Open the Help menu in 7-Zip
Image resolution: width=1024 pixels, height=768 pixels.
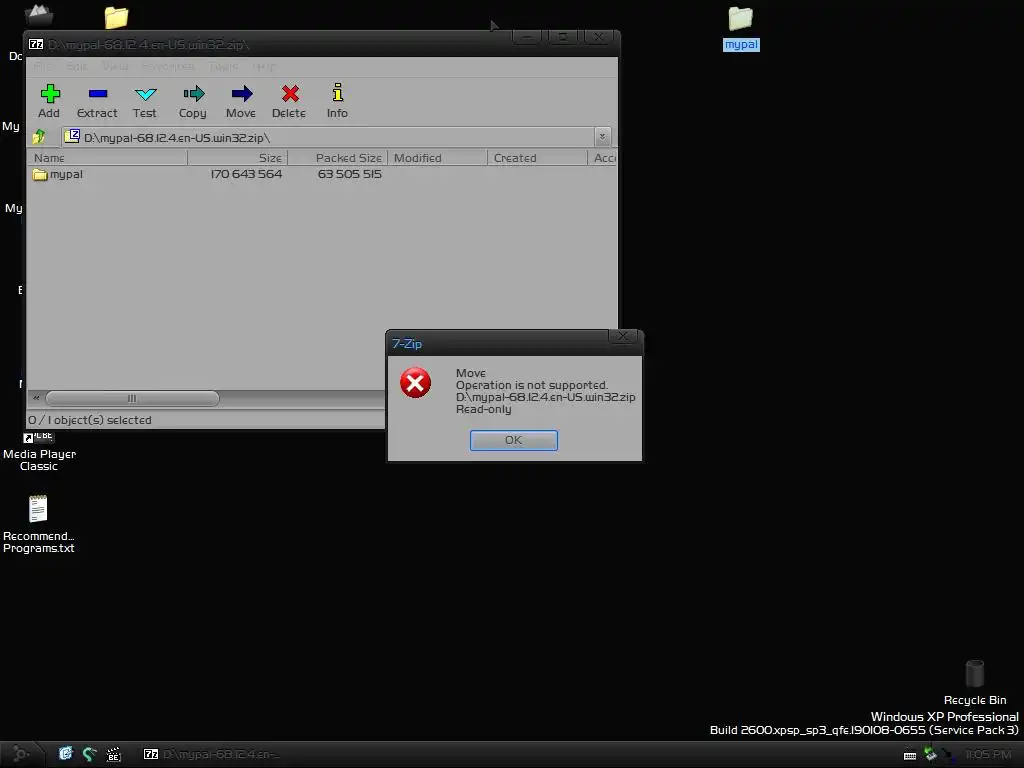point(264,67)
